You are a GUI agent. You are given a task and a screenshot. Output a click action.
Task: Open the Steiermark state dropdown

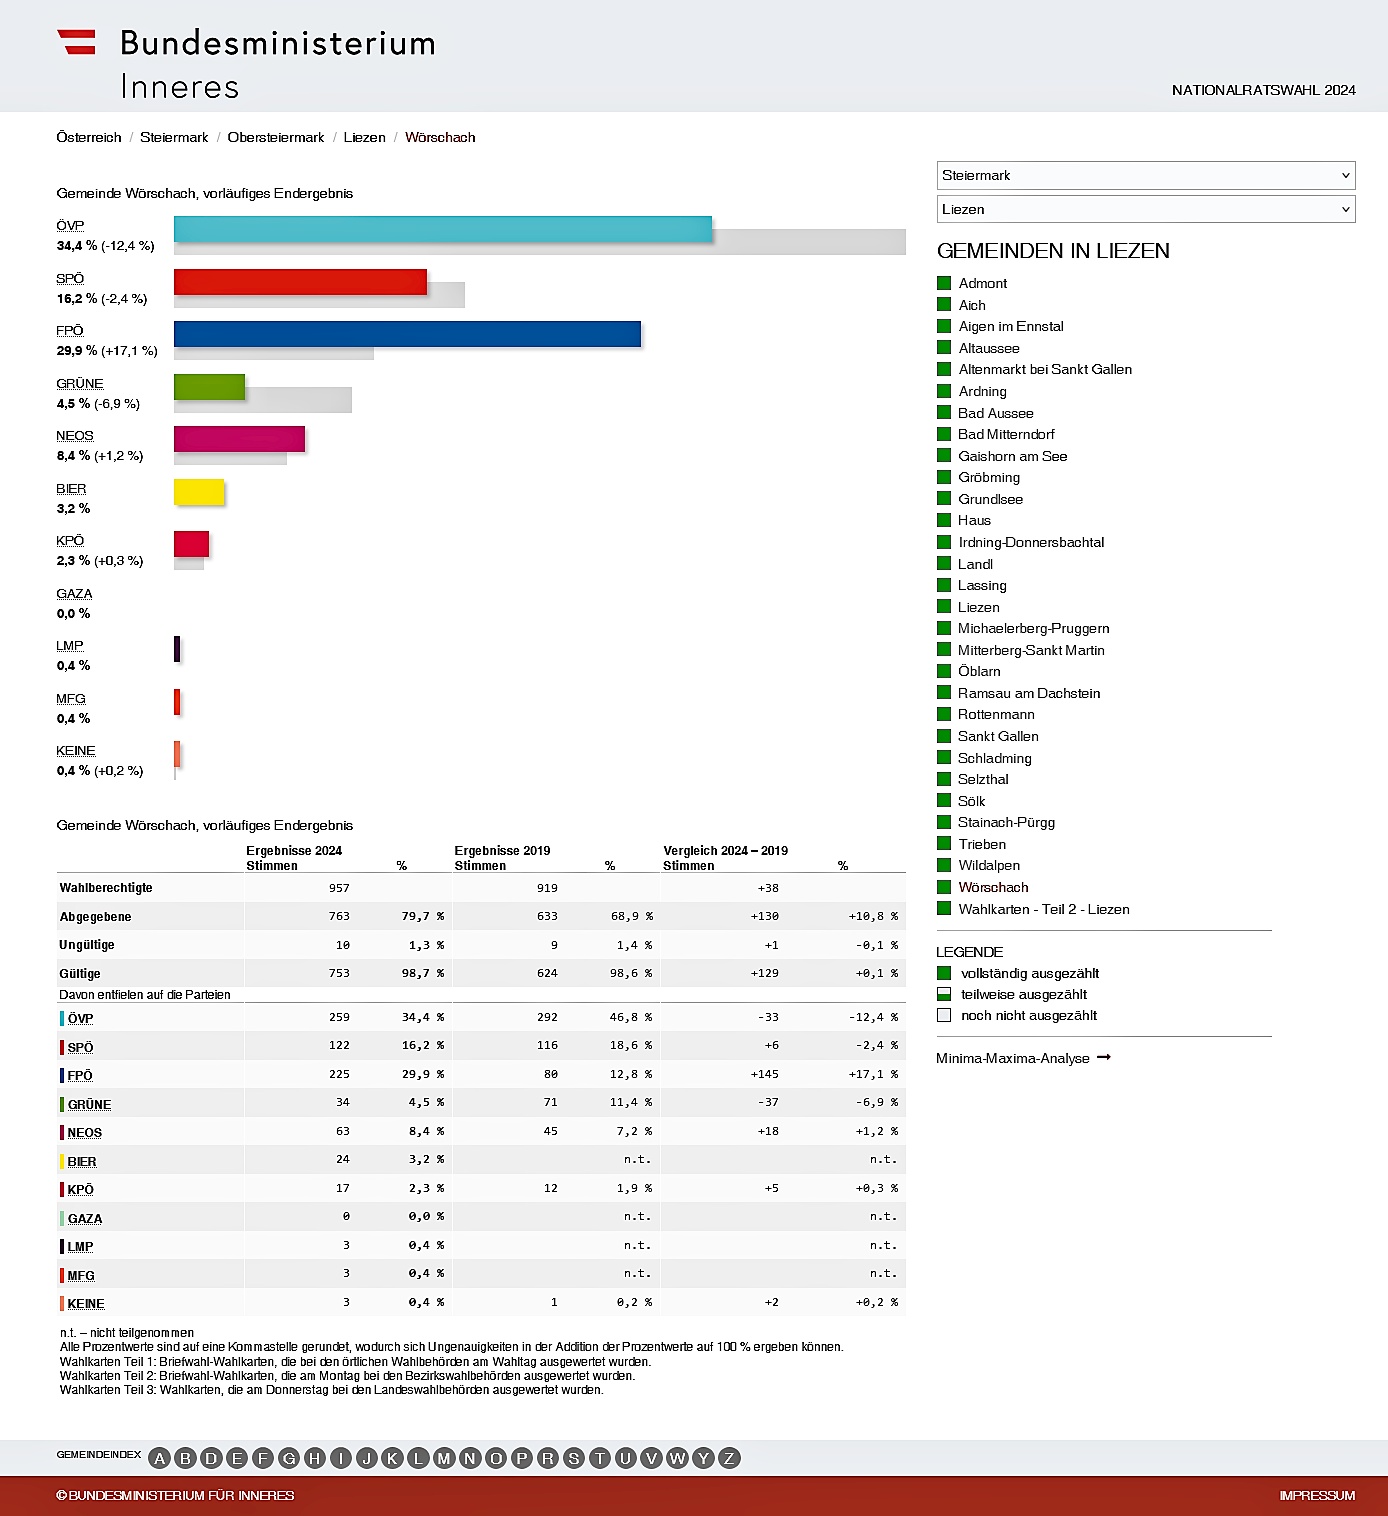[x=1145, y=175]
